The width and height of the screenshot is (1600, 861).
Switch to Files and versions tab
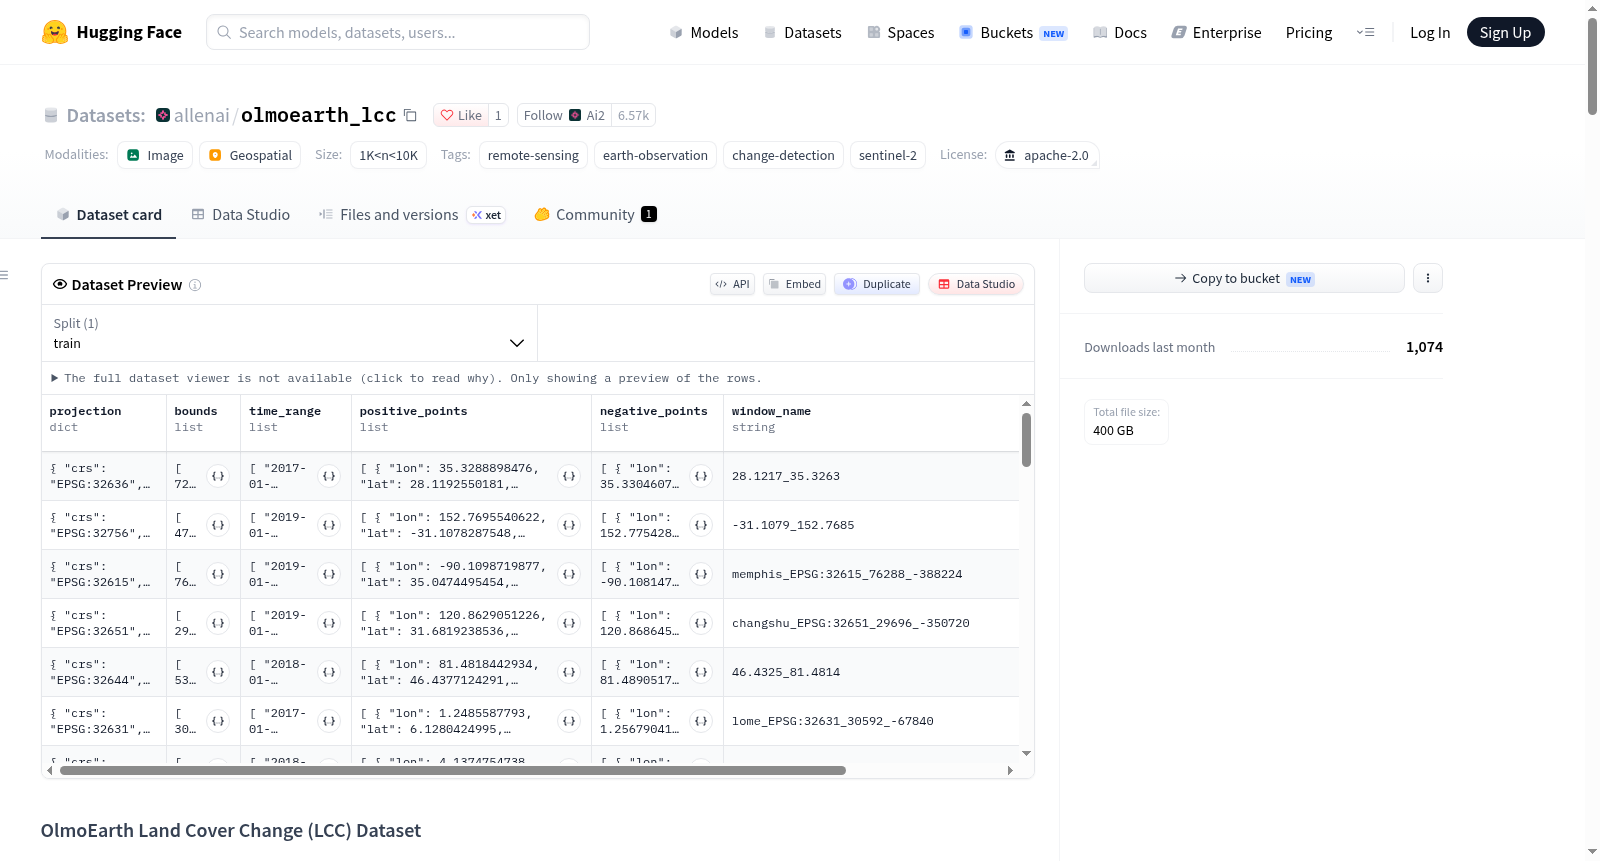click(412, 215)
